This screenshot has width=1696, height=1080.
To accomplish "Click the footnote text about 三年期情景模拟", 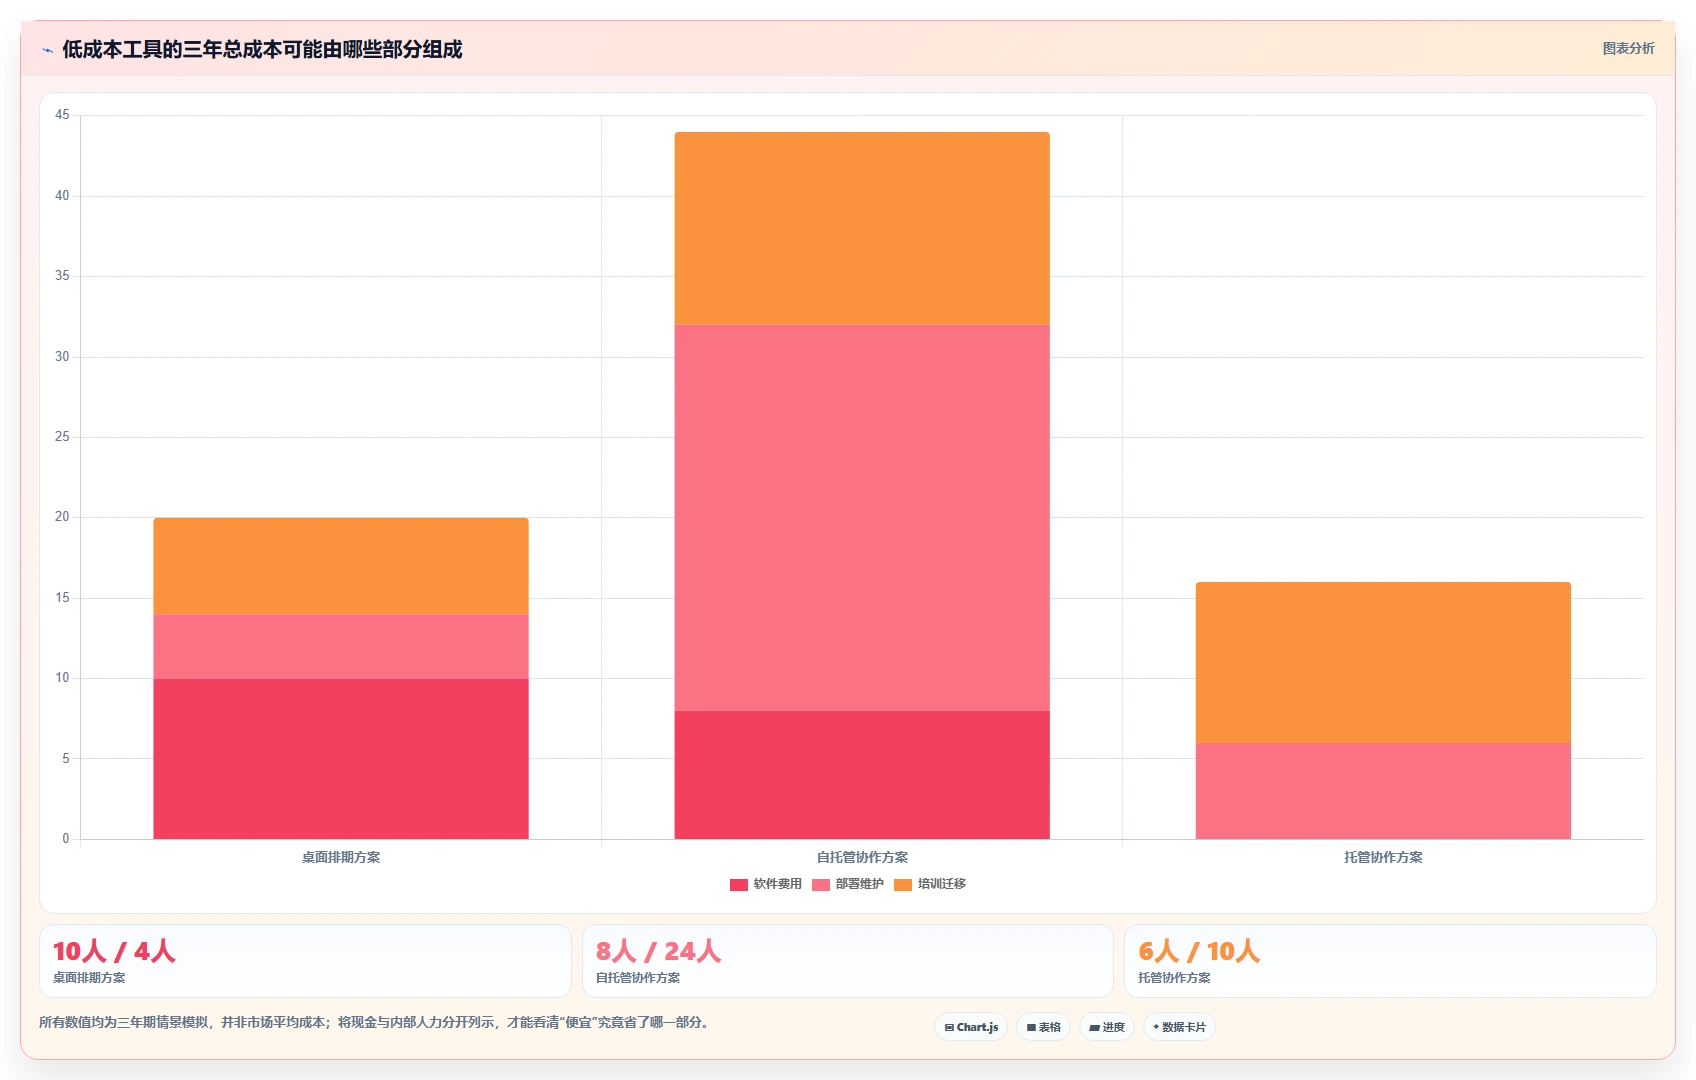I will [x=376, y=1022].
